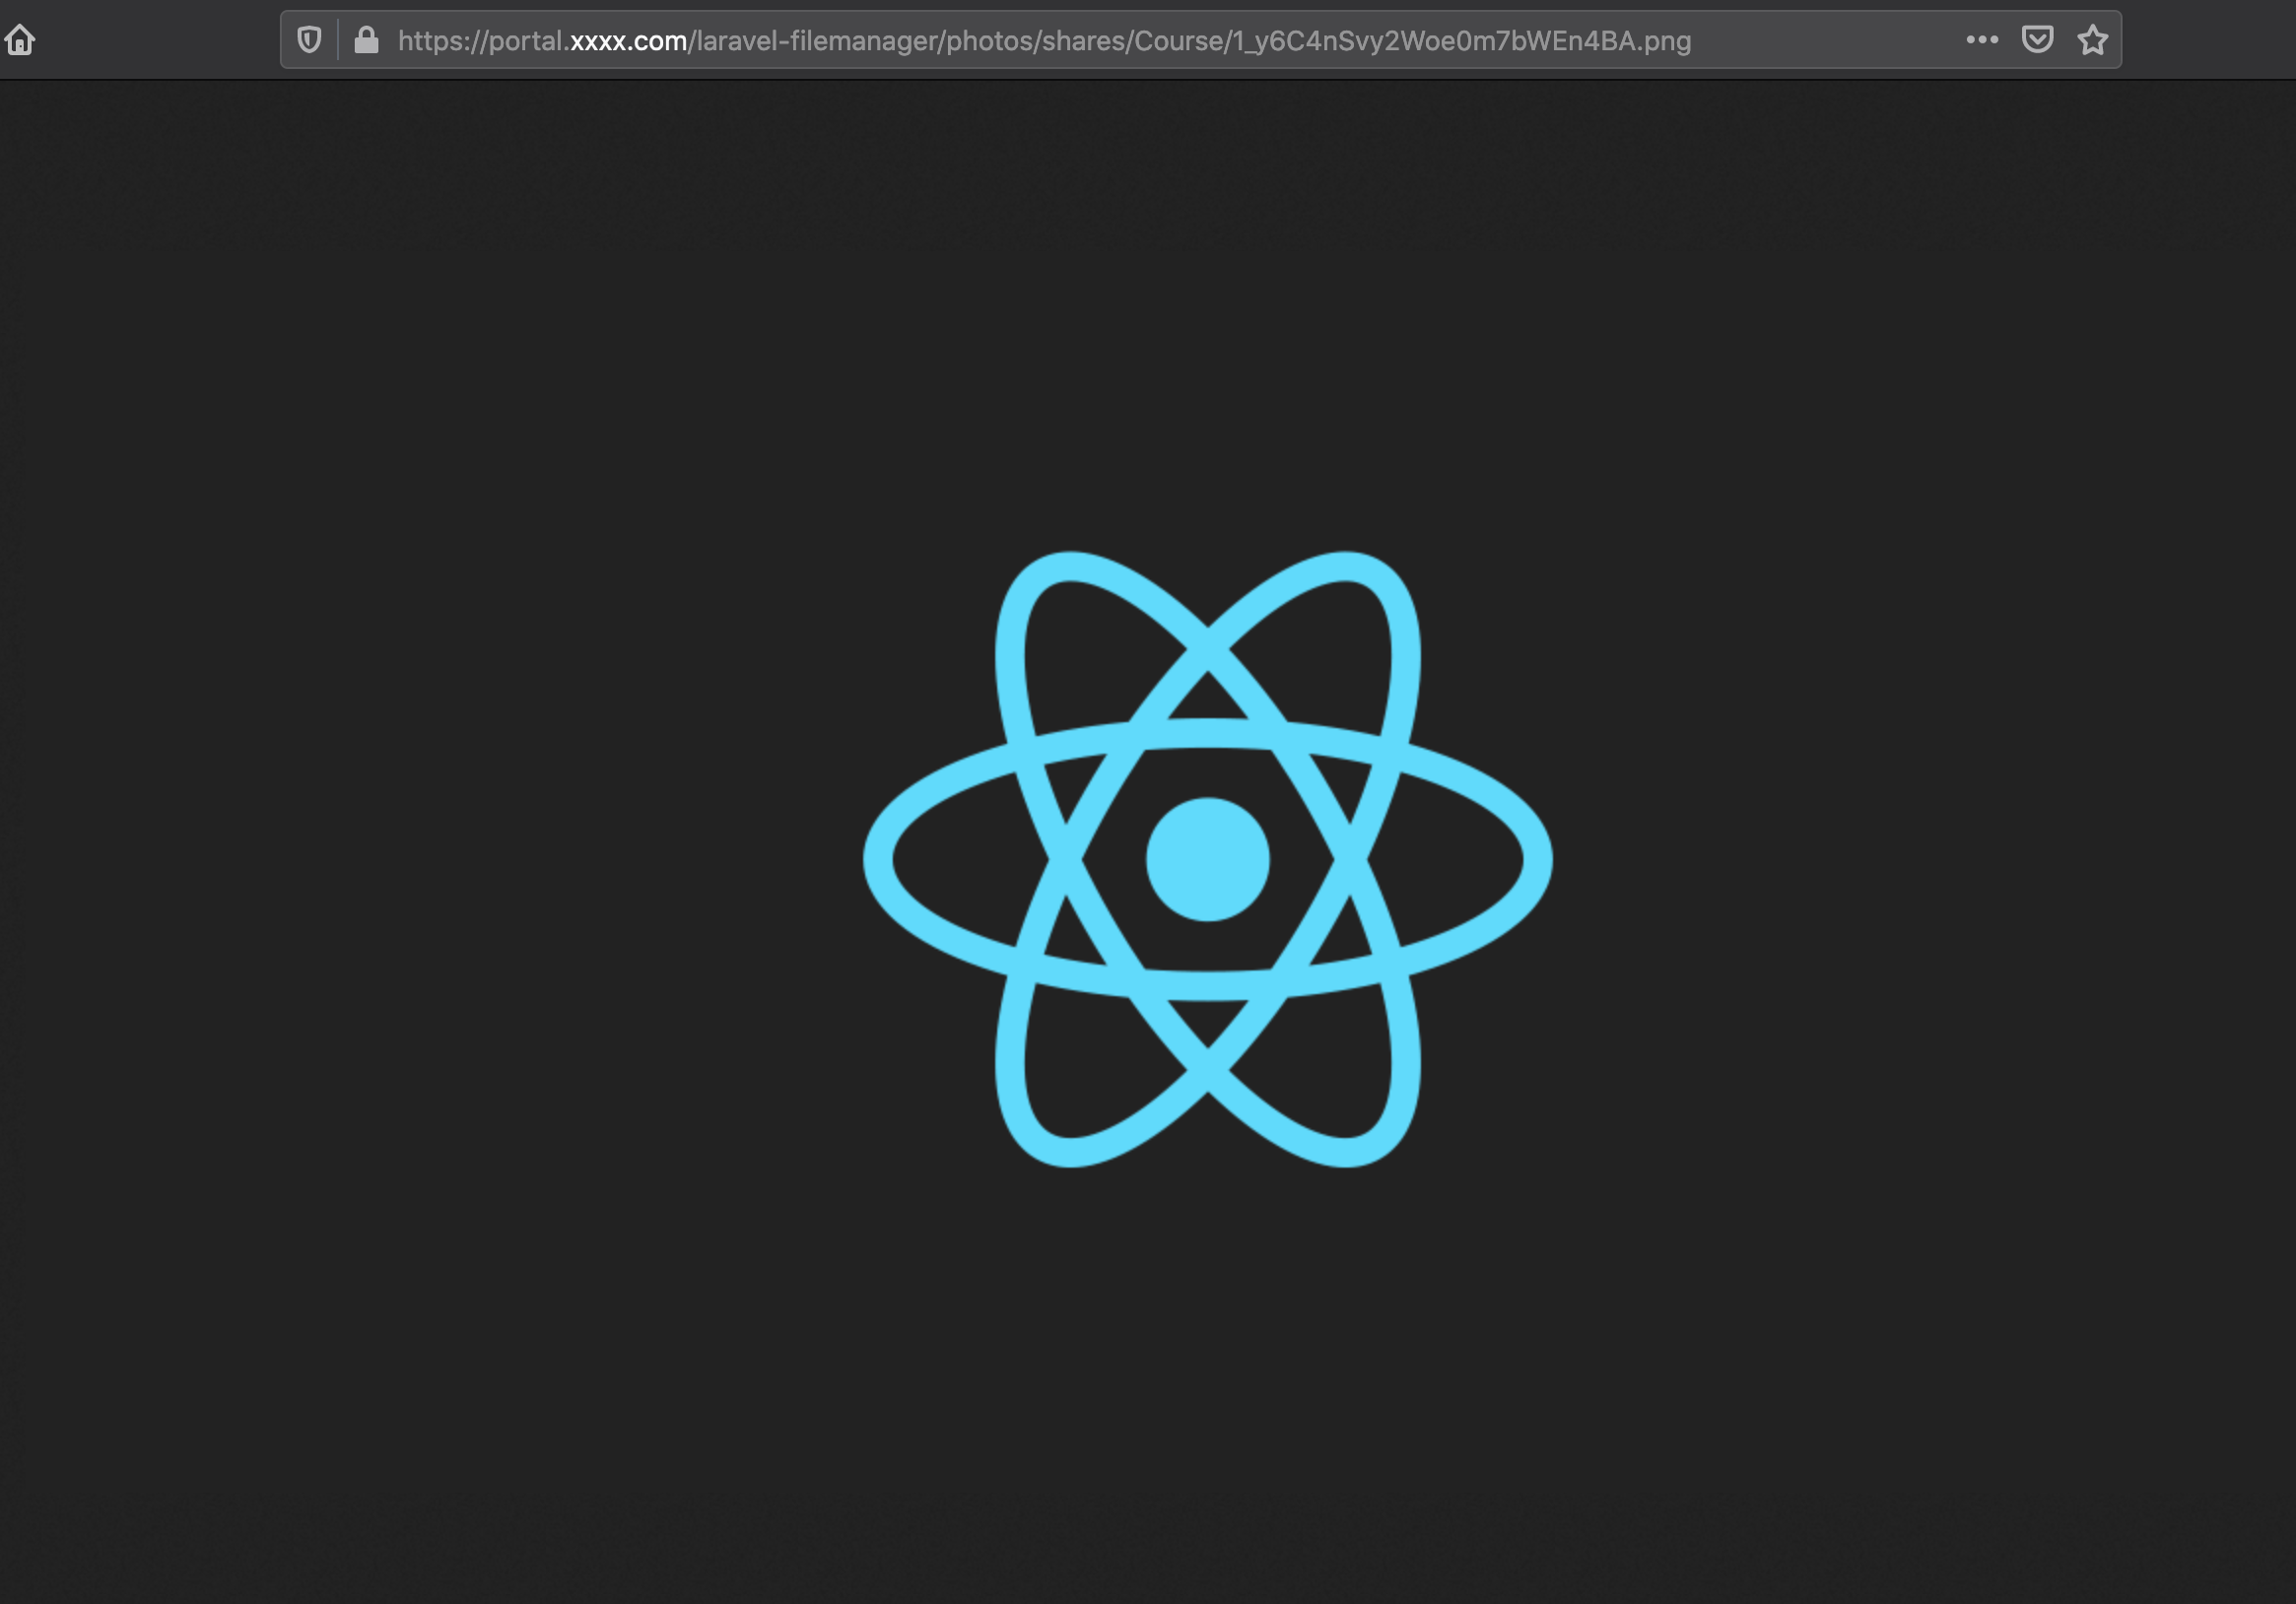Focus the address bar URL text
This screenshot has width=2296, height=1604.
click(1044, 41)
